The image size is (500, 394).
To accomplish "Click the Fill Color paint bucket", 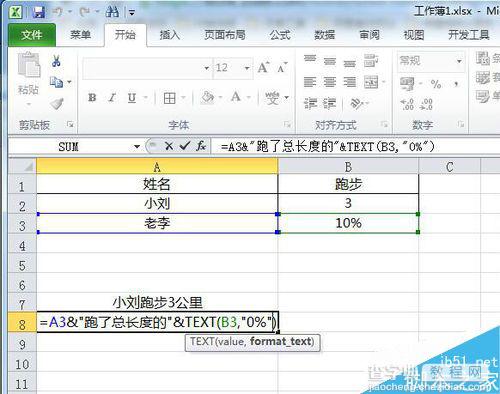I will point(207,98).
